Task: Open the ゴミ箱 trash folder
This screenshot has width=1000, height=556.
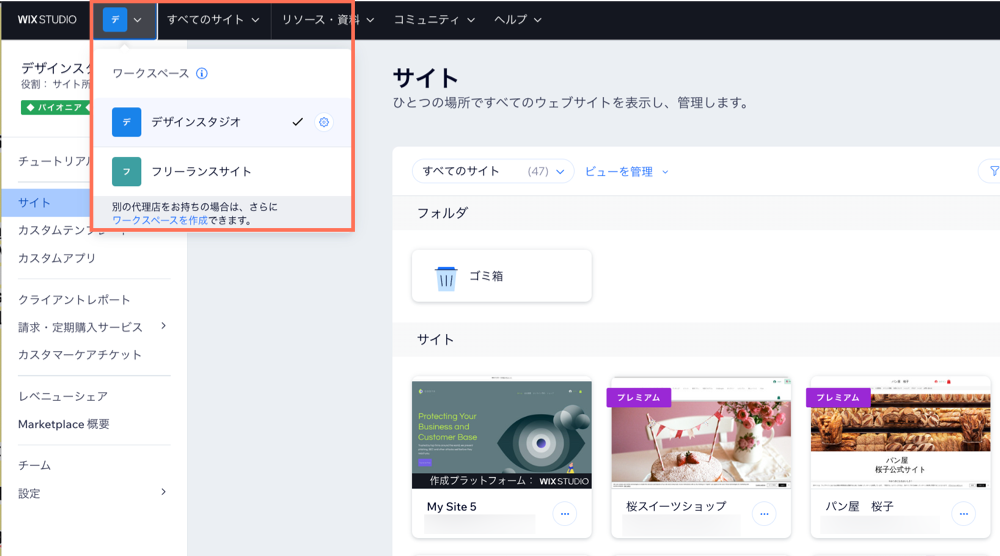Action: pyautogui.click(x=501, y=276)
